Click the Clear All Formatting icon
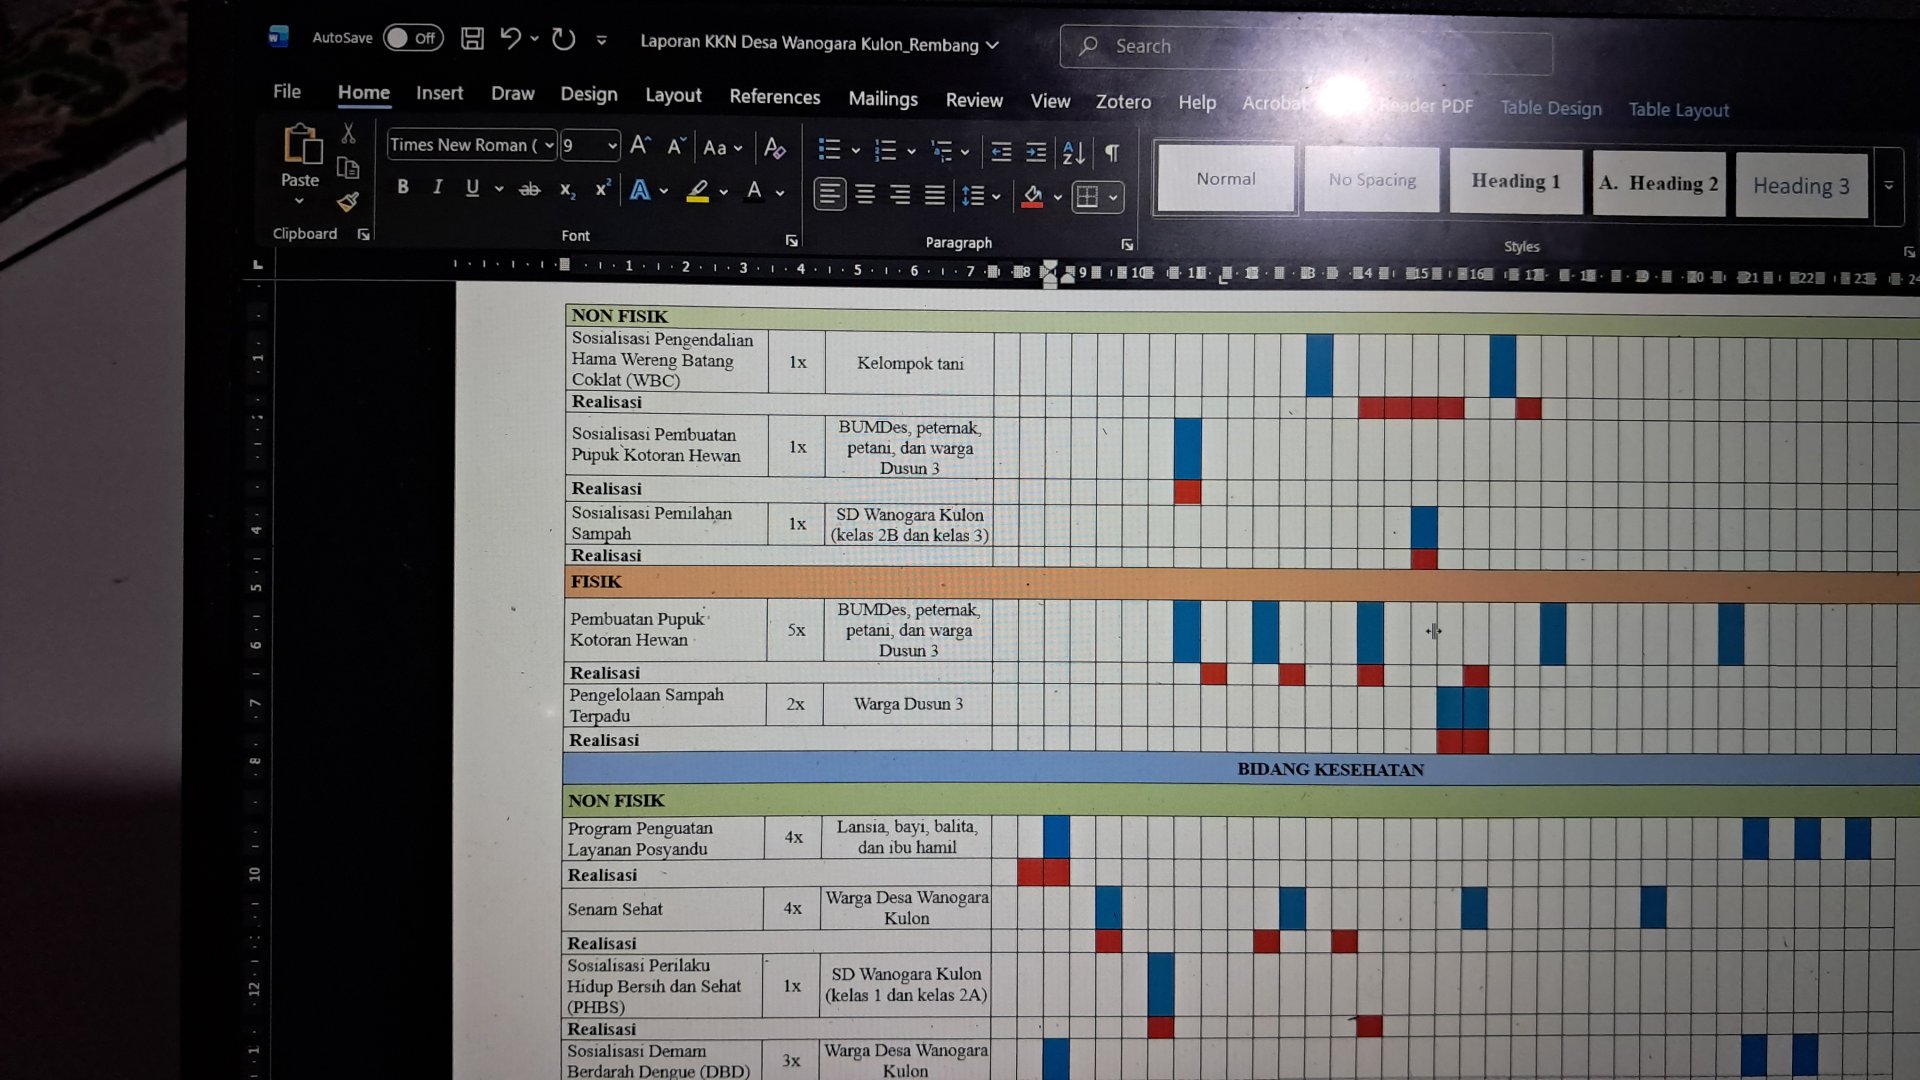The image size is (1920, 1080). pos(774,148)
